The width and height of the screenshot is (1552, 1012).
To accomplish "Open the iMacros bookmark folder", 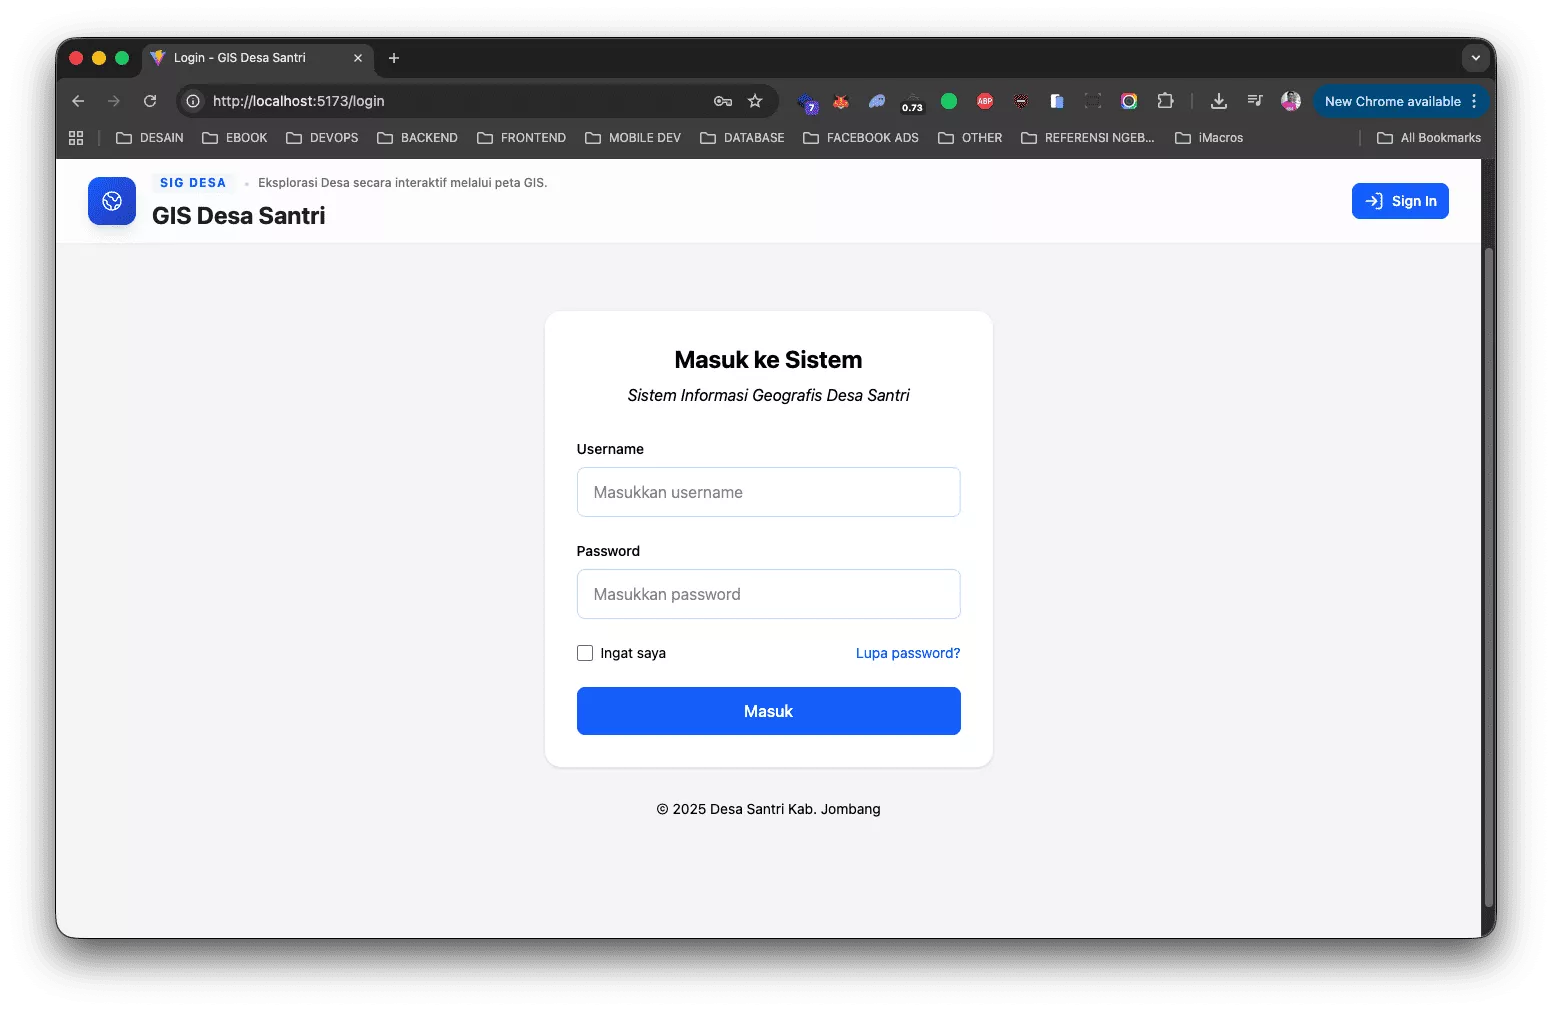I will point(1209,138).
